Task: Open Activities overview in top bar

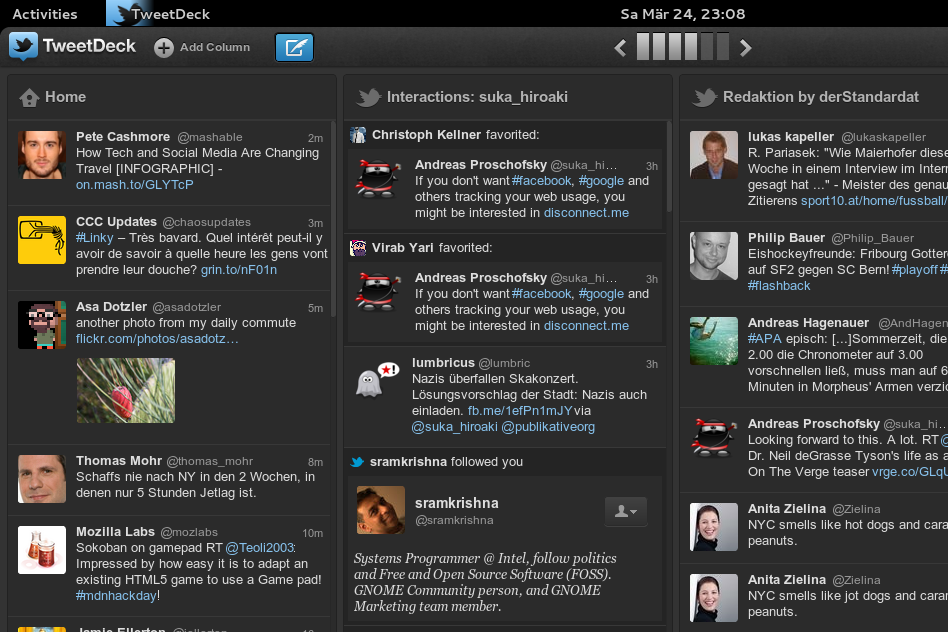Action: tap(45, 14)
